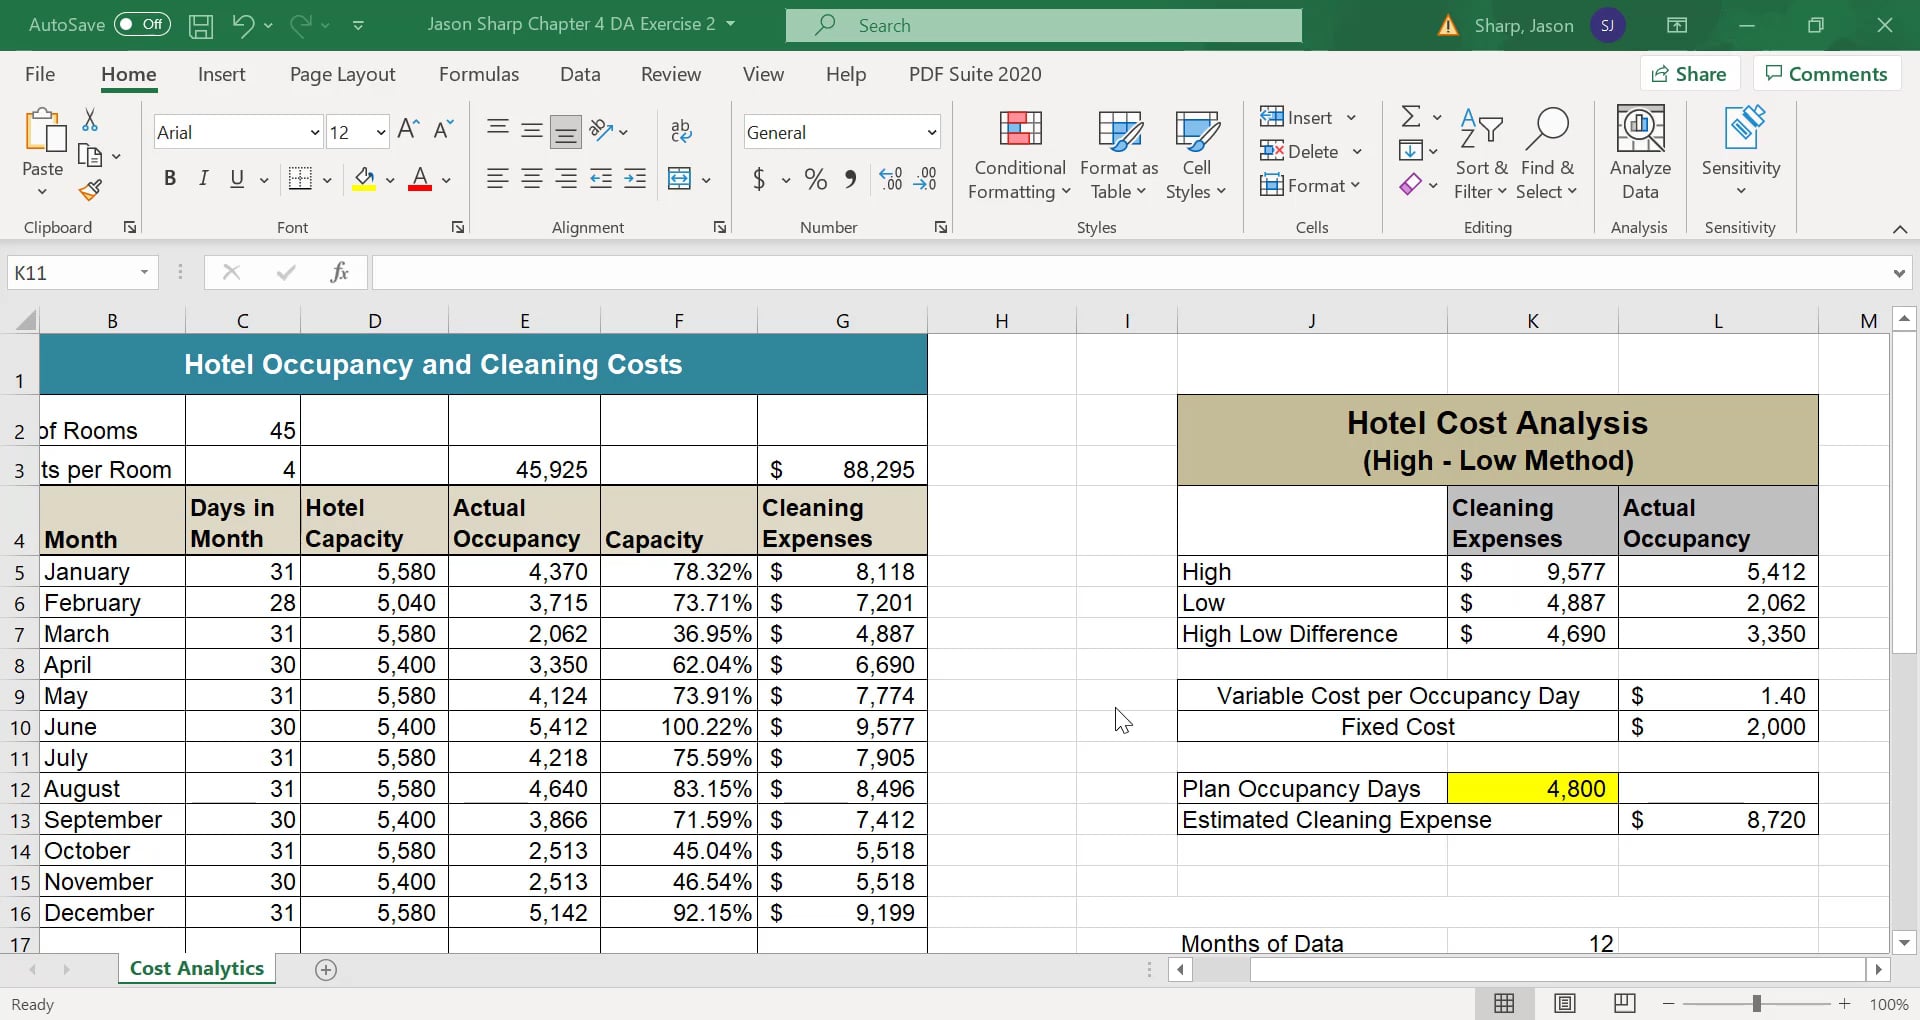
Task: Expand the formula bar chevron
Action: pyautogui.click(x=1899, y=273)
